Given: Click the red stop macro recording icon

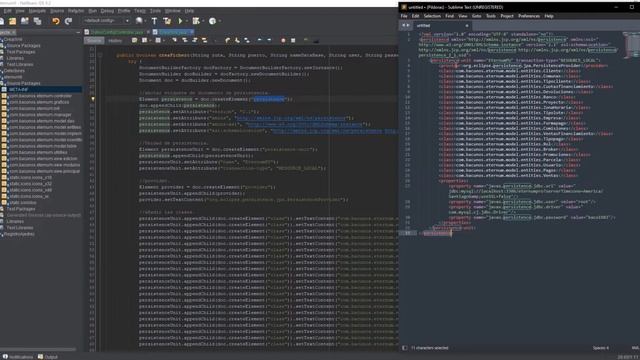Looking at the screenshot, I should 283,40.
